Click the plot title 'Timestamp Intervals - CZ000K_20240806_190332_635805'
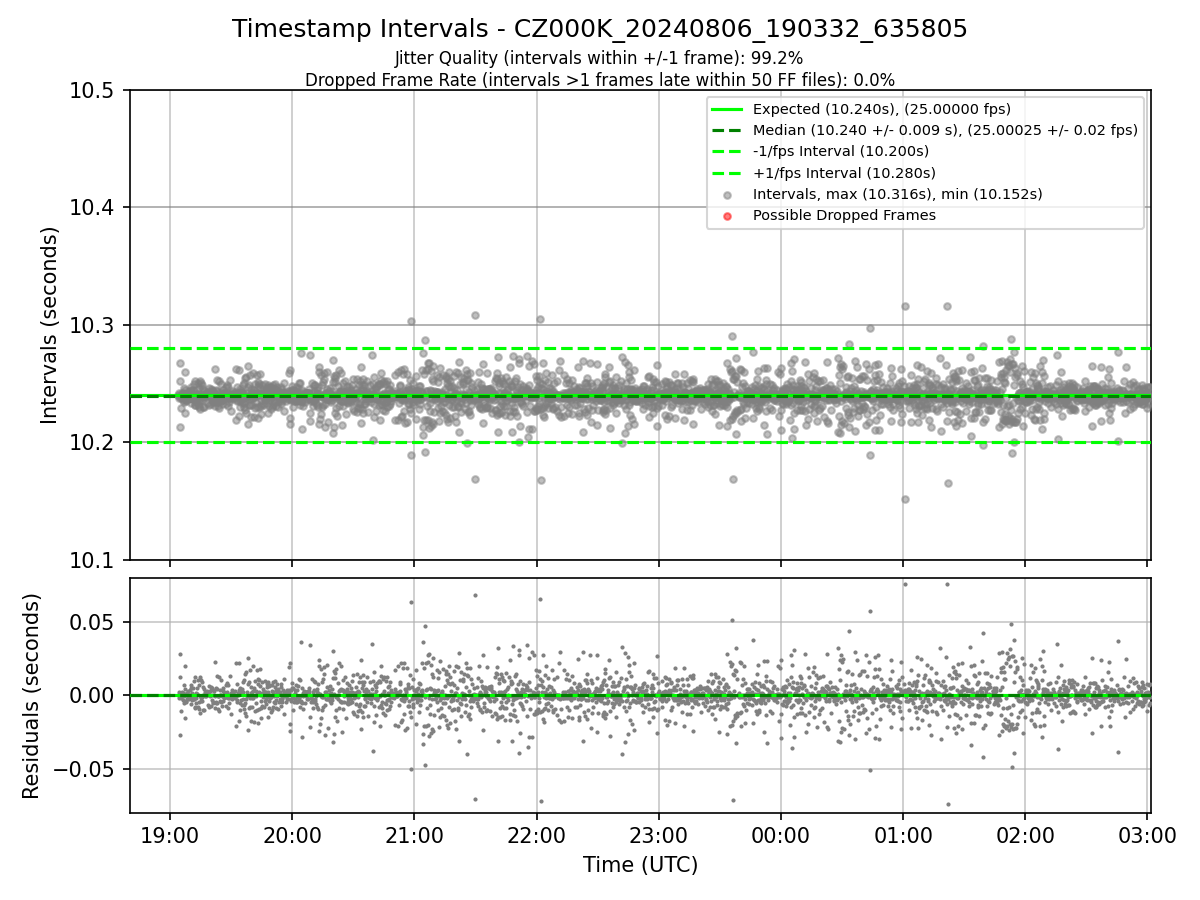This screenshot has height=900, width=1200. coord(599,29)
